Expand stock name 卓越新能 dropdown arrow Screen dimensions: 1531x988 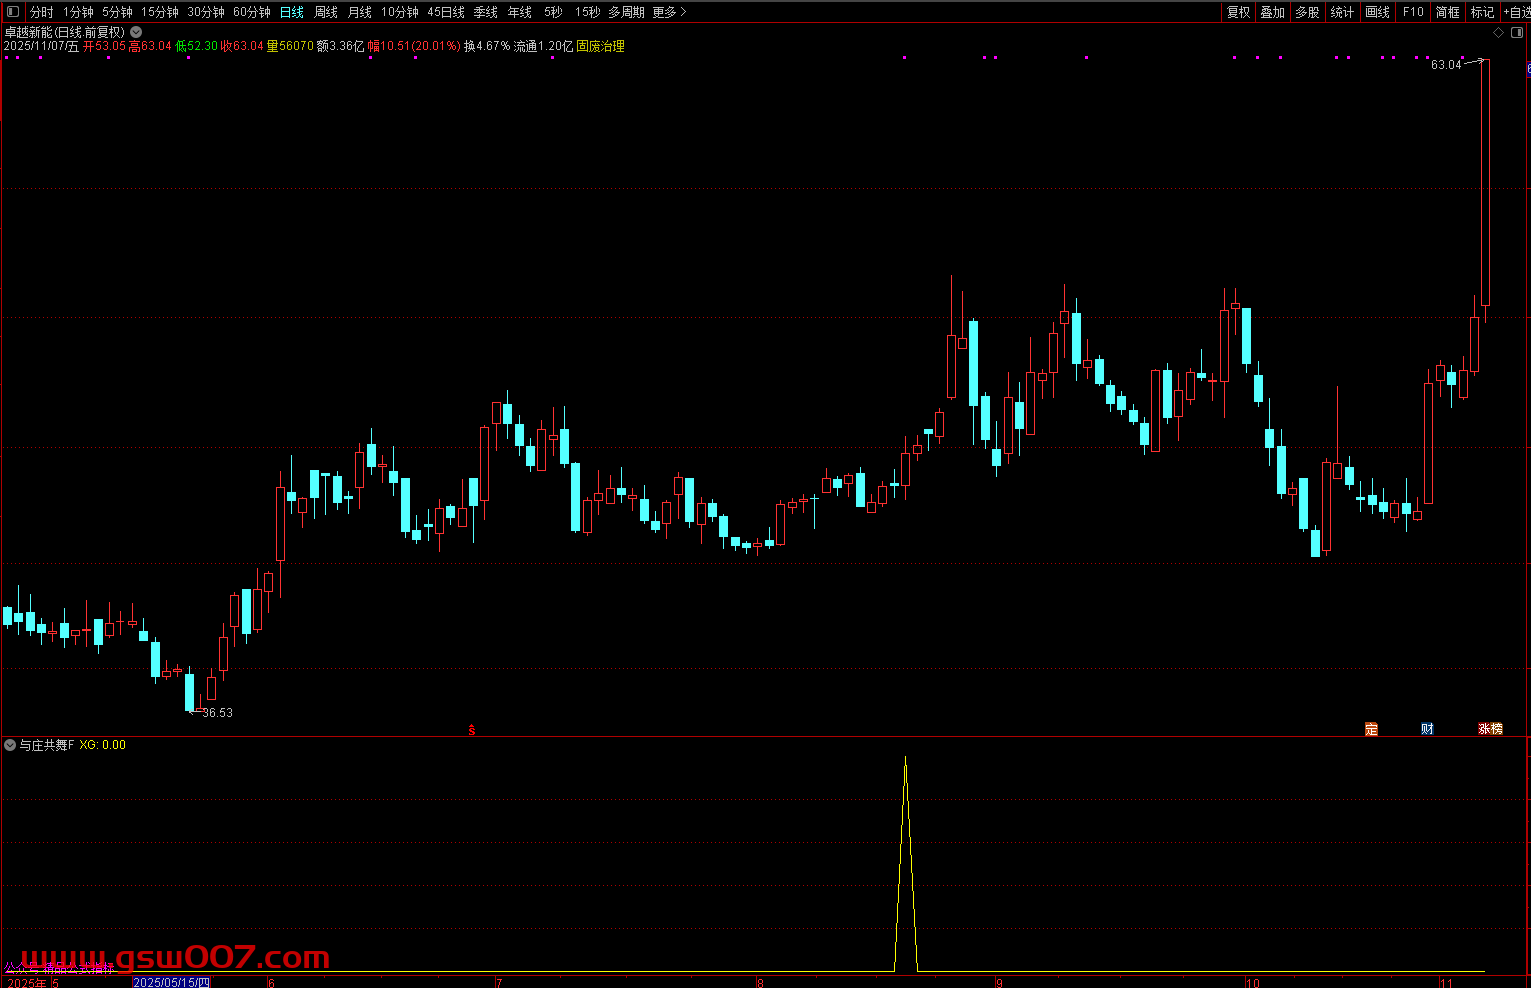pos(136,32)
